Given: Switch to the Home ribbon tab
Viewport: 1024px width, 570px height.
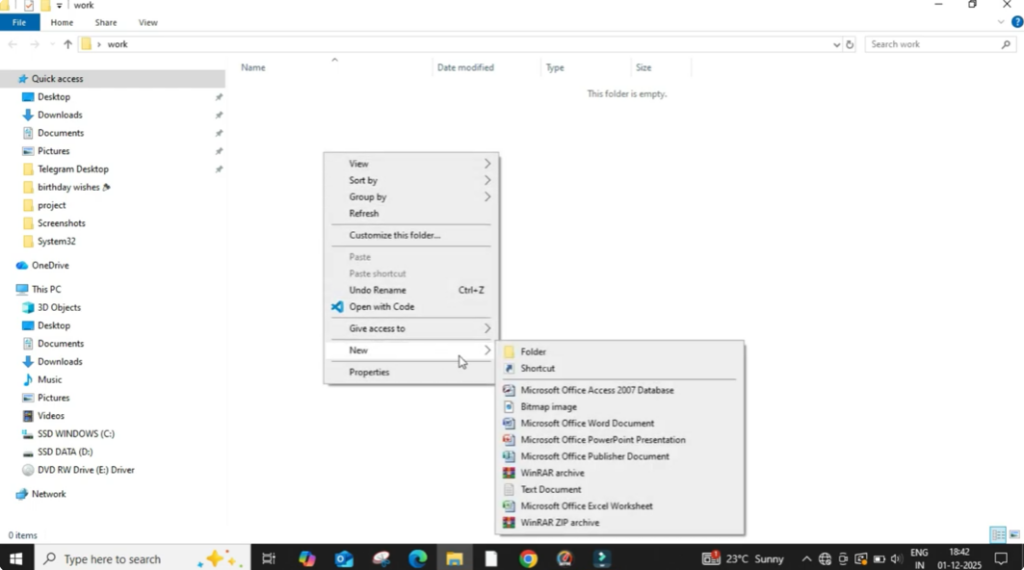Looking at the screenshot, I should (x=62, y=22).
